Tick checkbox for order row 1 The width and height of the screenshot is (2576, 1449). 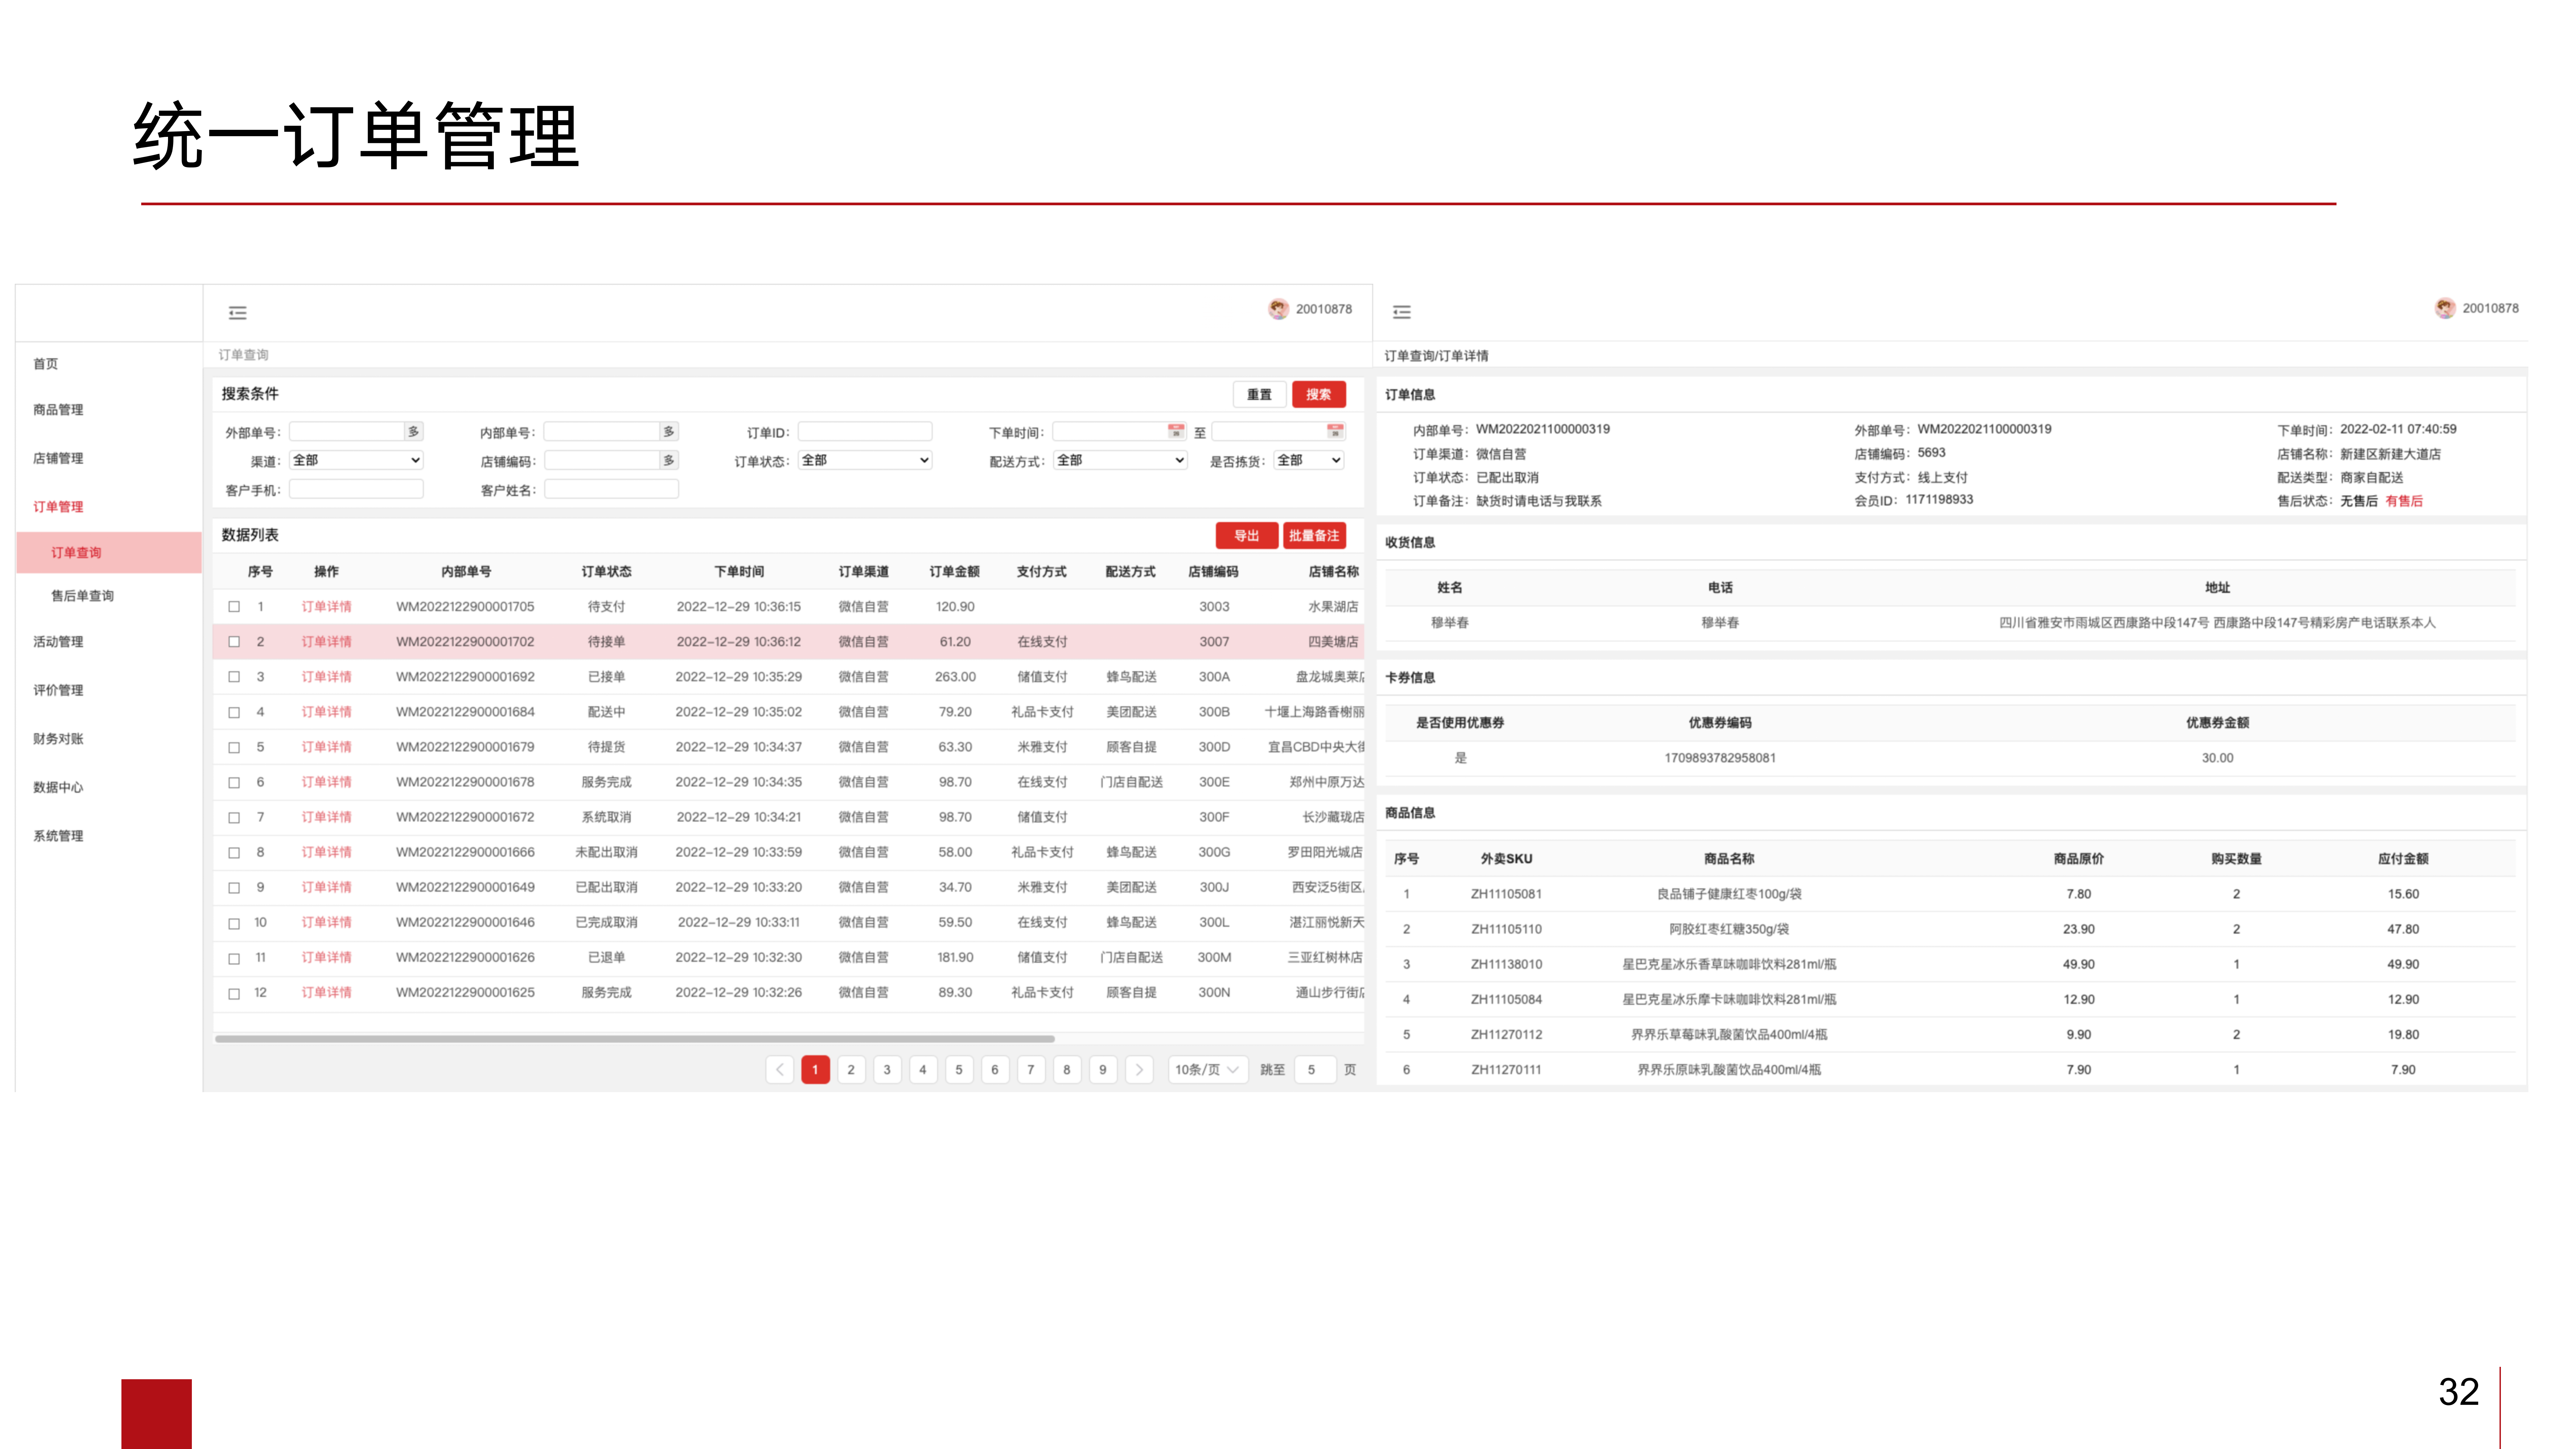234,607
